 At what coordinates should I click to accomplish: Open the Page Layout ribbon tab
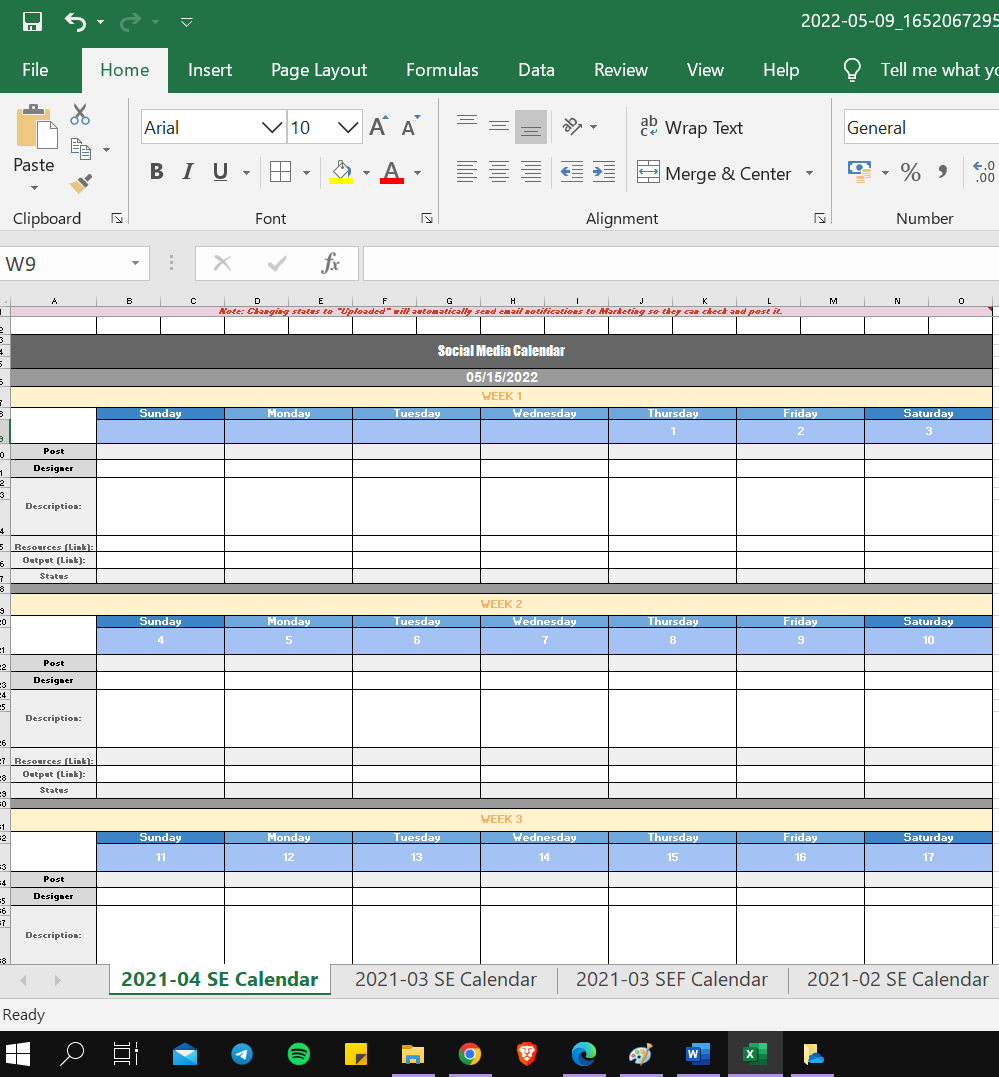pyautogui.click(x=319, y=70)
